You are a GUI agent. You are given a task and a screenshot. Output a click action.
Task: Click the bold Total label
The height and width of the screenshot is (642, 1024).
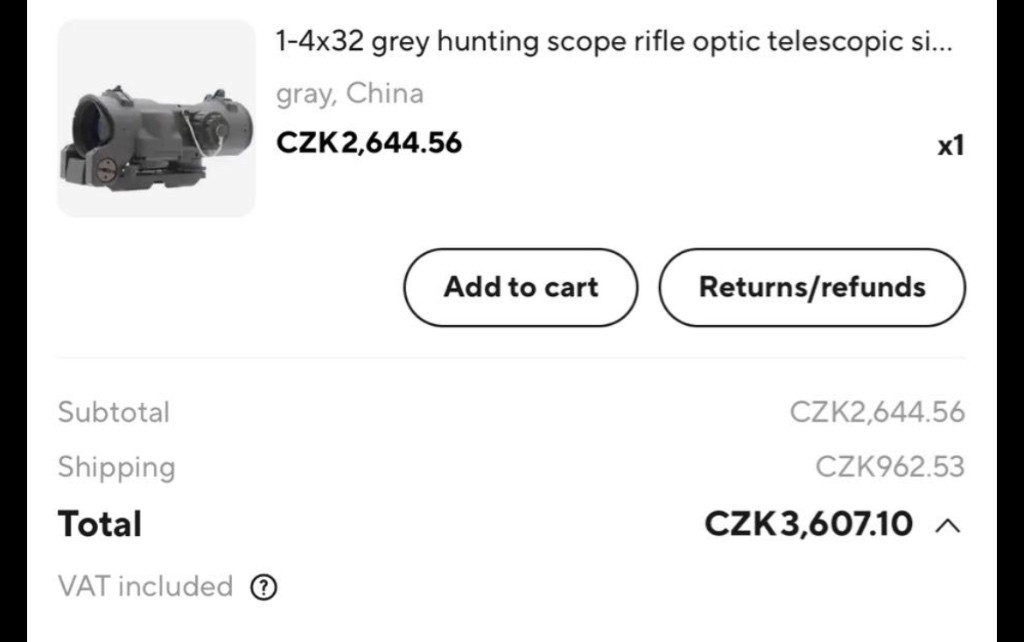tap(100, 524)
